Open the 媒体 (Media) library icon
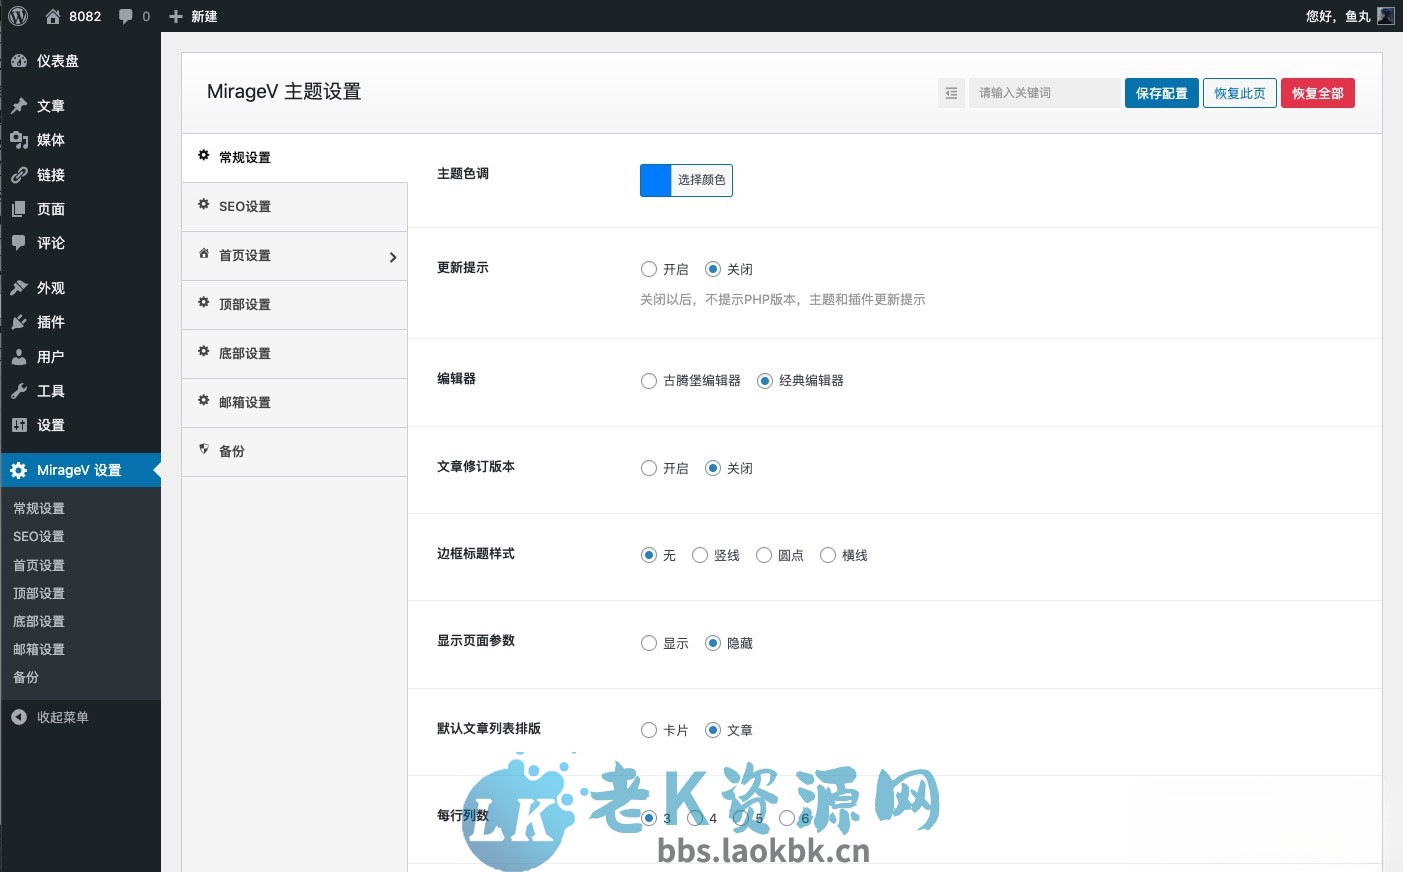 [21, 140]
